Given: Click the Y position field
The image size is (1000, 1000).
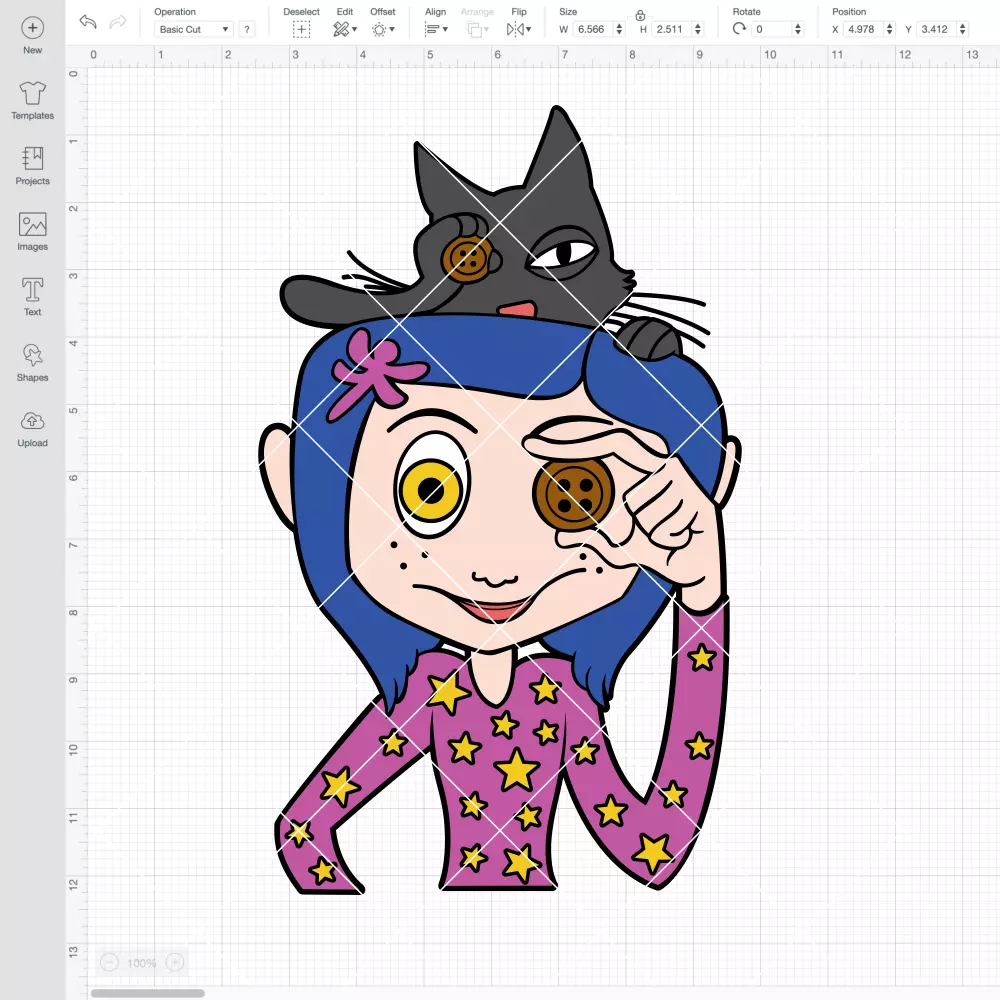Looking at the screenshot, I should click(936, 29).
